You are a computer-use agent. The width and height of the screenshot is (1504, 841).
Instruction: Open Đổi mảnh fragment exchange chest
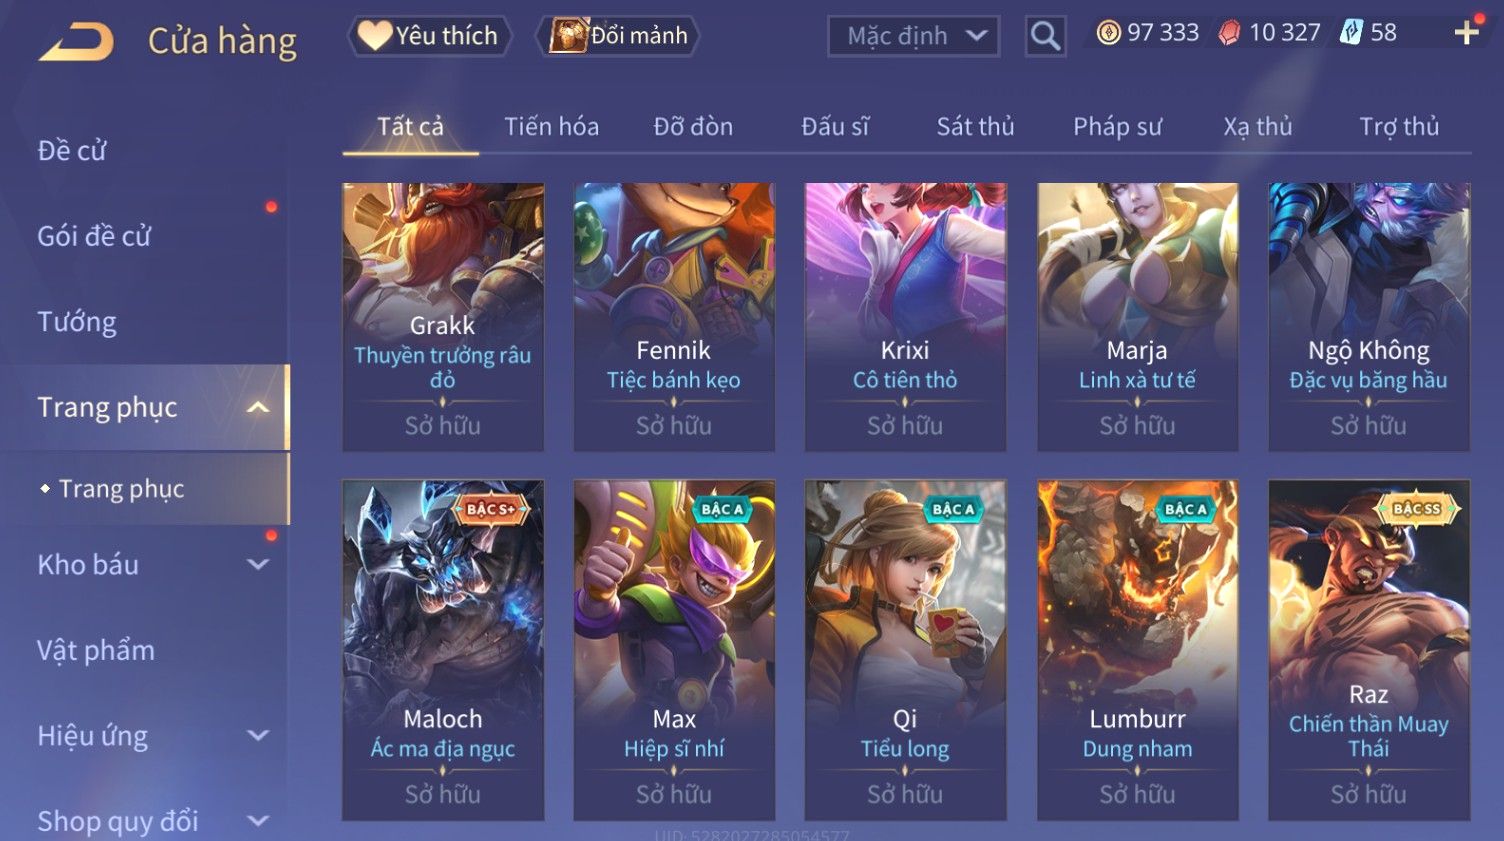617,36
